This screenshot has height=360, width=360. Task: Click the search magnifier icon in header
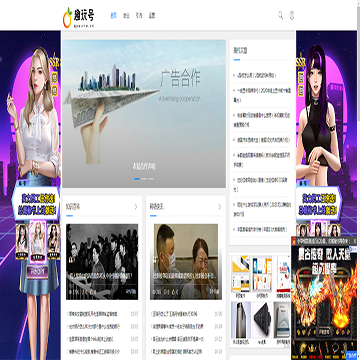tap(280, 15)
